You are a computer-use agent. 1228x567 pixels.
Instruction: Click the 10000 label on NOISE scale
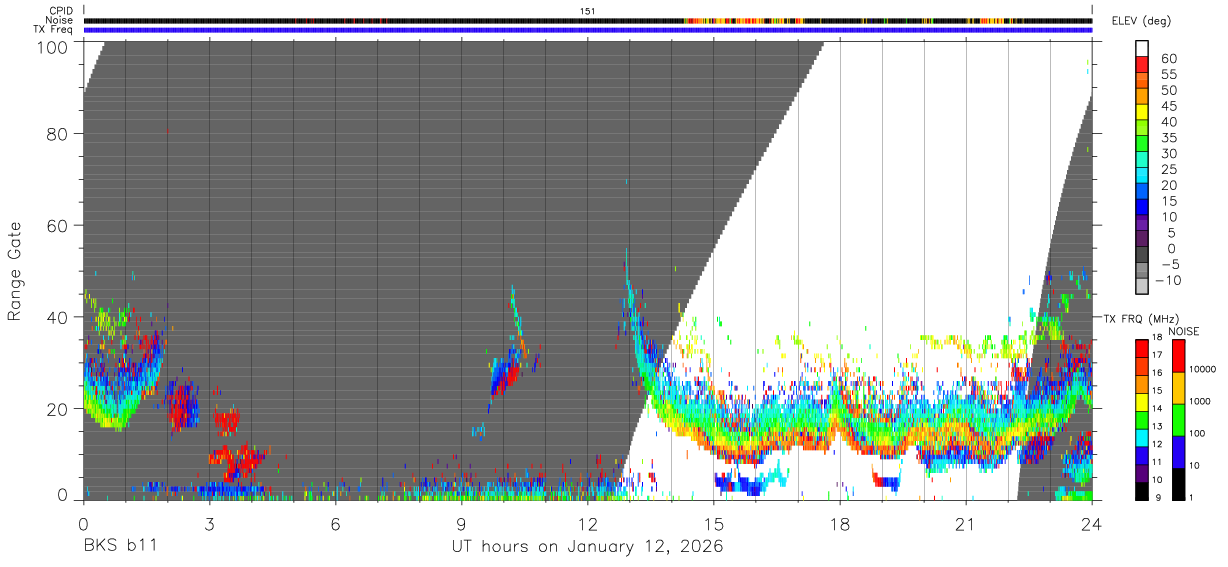pos(1202,370)
